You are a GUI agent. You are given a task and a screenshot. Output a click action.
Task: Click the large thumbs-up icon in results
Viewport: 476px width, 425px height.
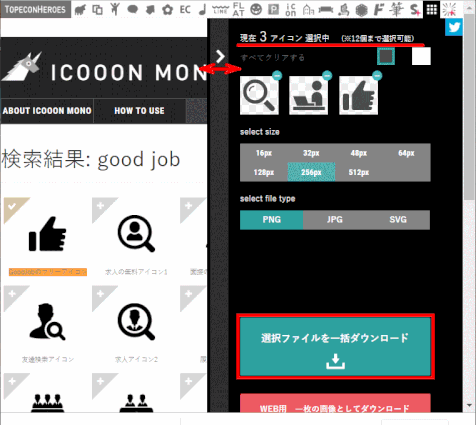pyautogui.click(x=48, y=234)
